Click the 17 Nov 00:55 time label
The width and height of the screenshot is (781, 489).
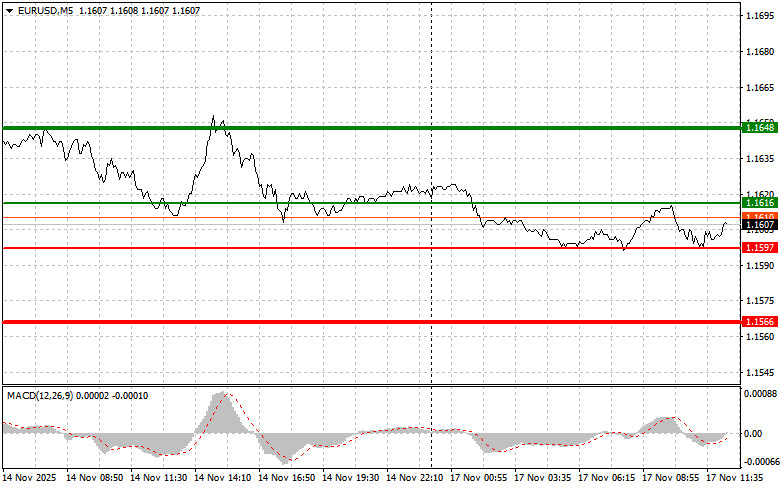479,478
